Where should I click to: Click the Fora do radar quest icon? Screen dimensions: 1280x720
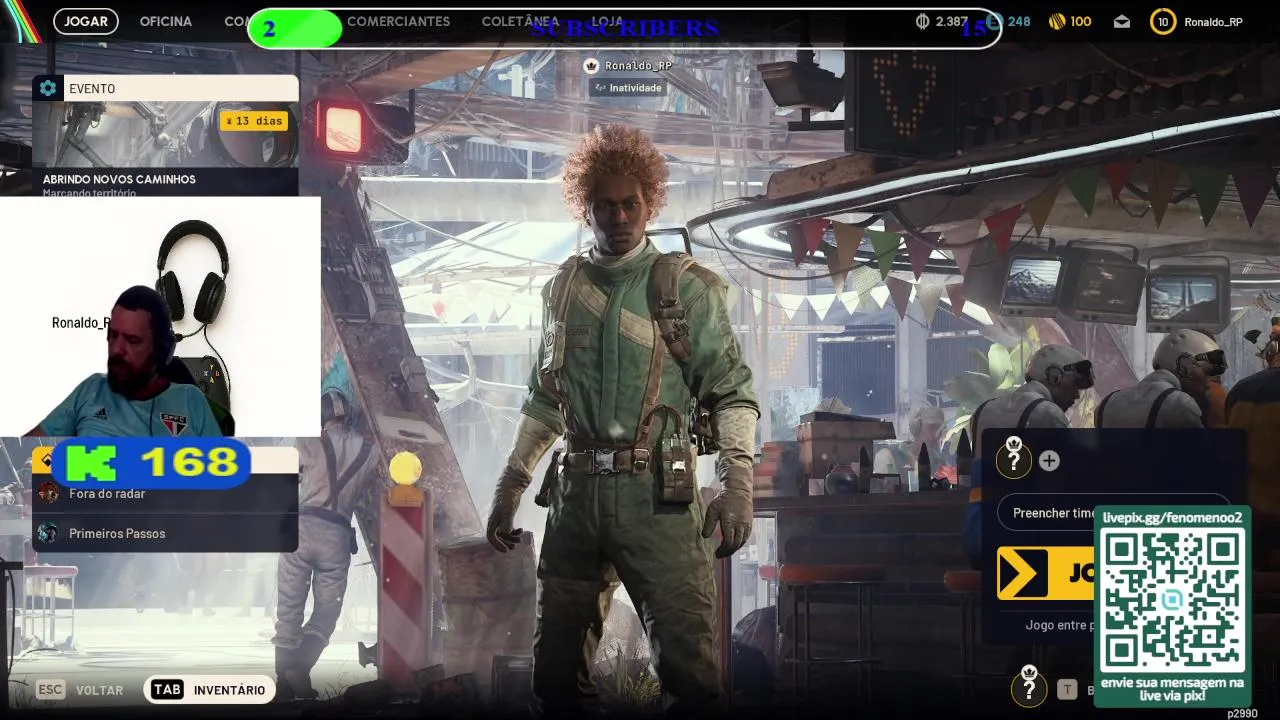pos(48,494)
